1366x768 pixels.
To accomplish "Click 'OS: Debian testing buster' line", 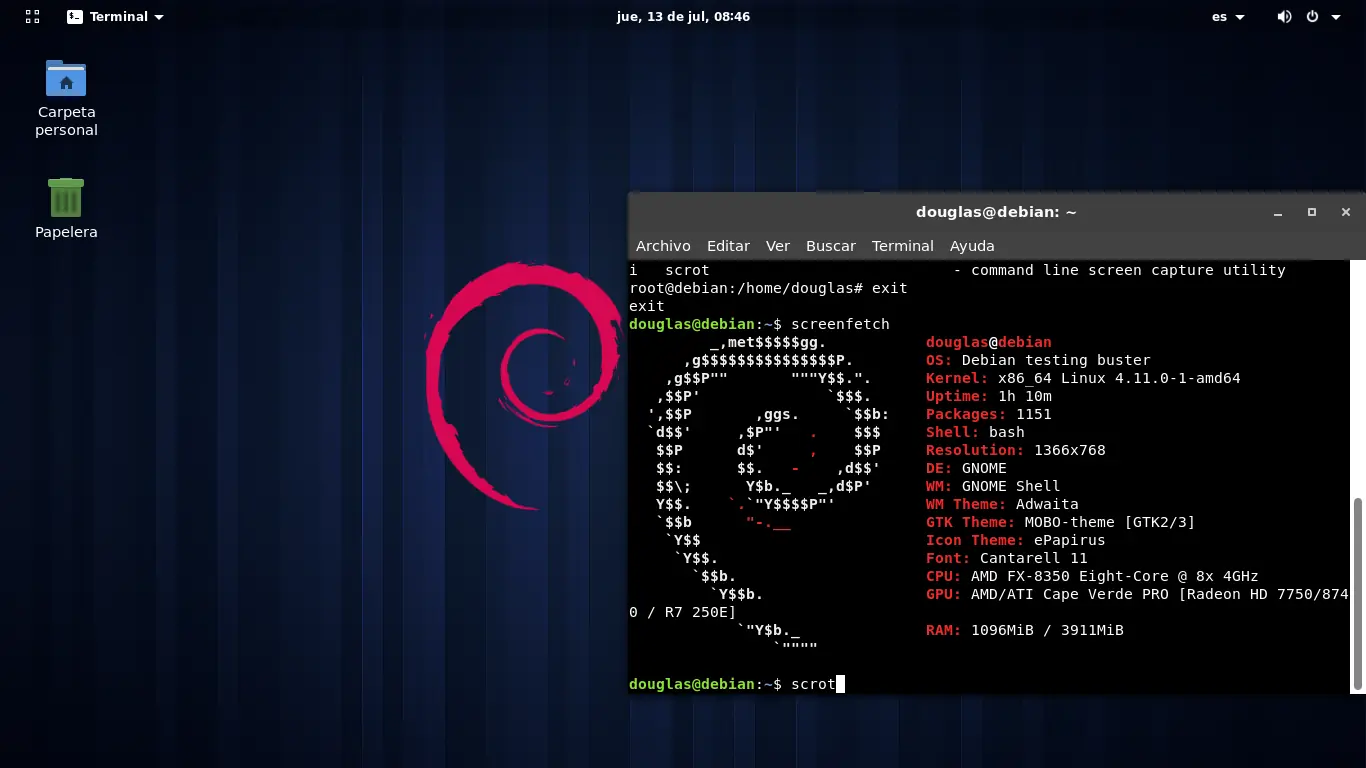I will coord(1038,360).
